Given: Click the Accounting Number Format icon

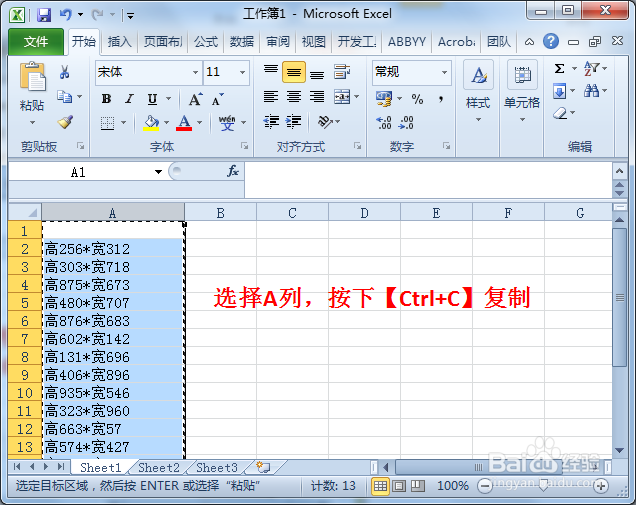Looking at the screenshot, I should [x=384, y=99].
